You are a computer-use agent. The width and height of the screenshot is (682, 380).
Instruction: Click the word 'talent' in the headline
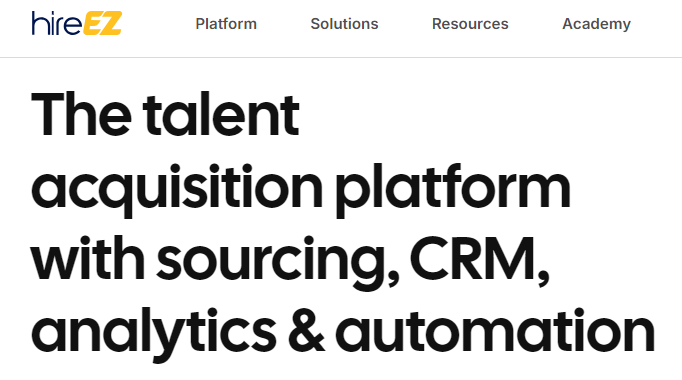221,115
